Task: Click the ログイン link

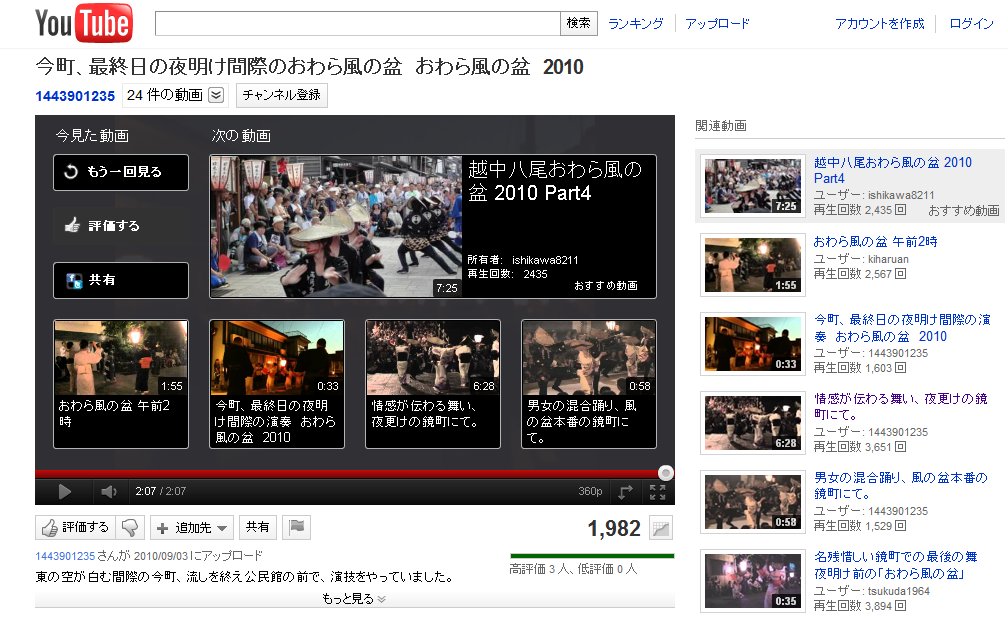Action: click(x=971, y=24)
